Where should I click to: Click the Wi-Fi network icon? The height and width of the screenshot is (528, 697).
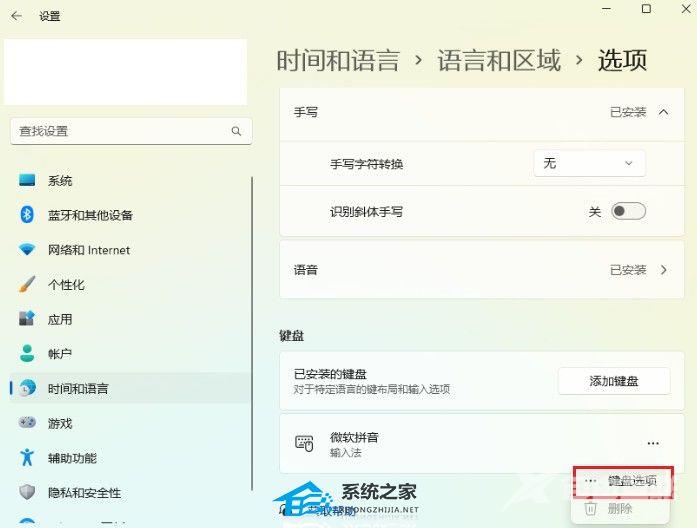click(27, 249)
